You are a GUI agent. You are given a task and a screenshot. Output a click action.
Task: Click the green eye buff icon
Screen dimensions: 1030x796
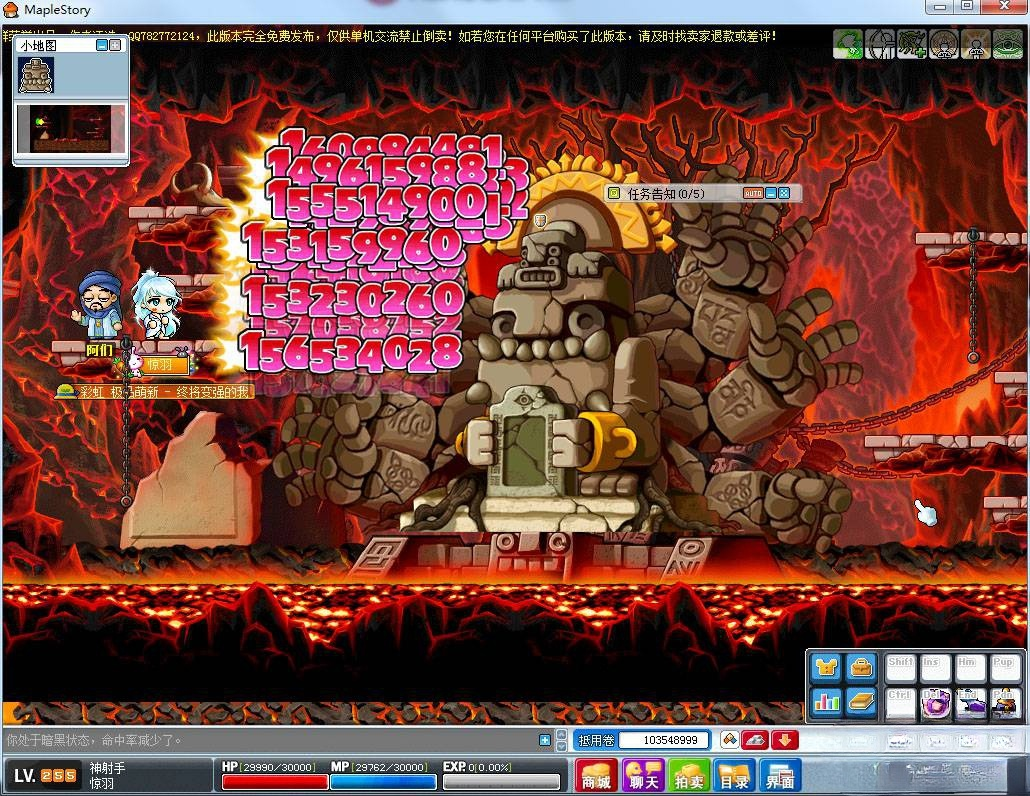[x=1008, y=44]
